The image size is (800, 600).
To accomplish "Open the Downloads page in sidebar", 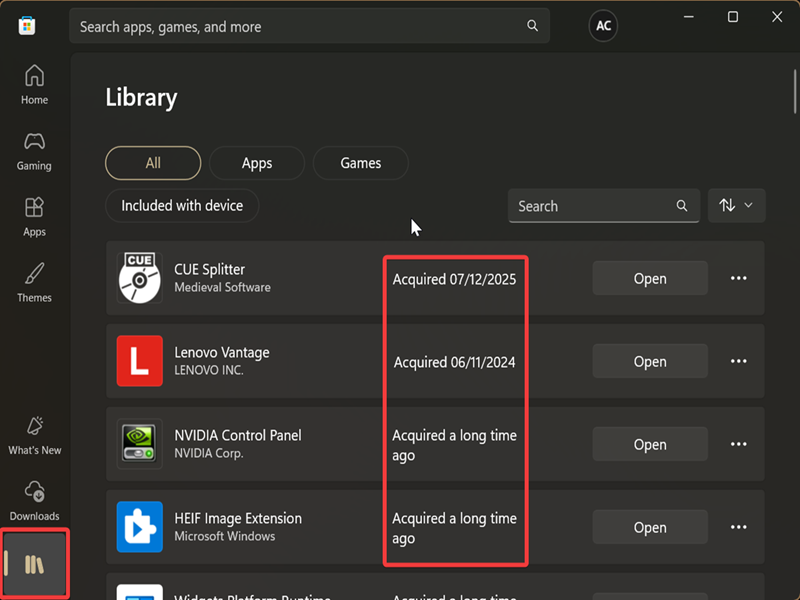I will 34,501.
